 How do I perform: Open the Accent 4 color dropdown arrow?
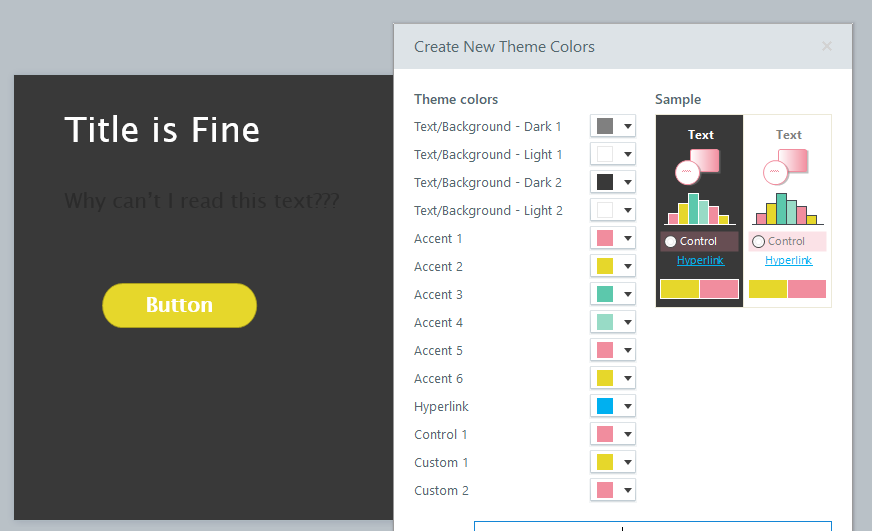pos(627,323)
